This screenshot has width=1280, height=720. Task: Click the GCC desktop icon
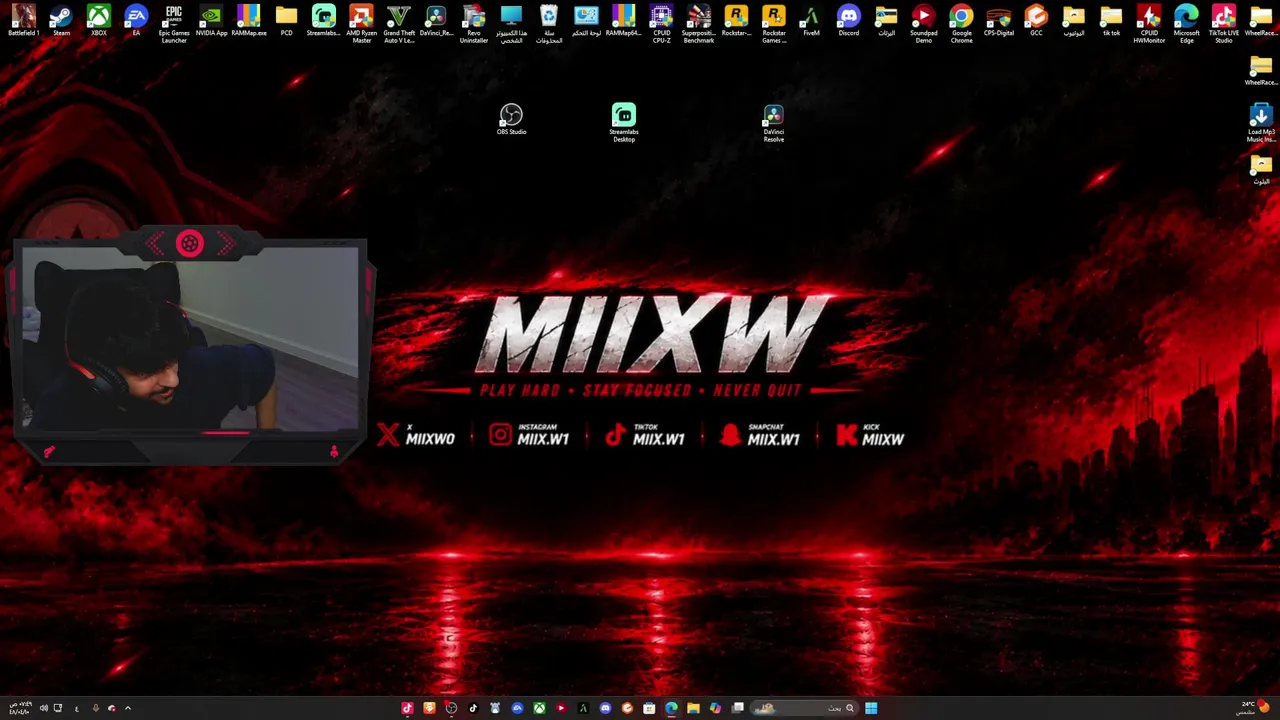pyautogui.click(x=1036, y=21)
